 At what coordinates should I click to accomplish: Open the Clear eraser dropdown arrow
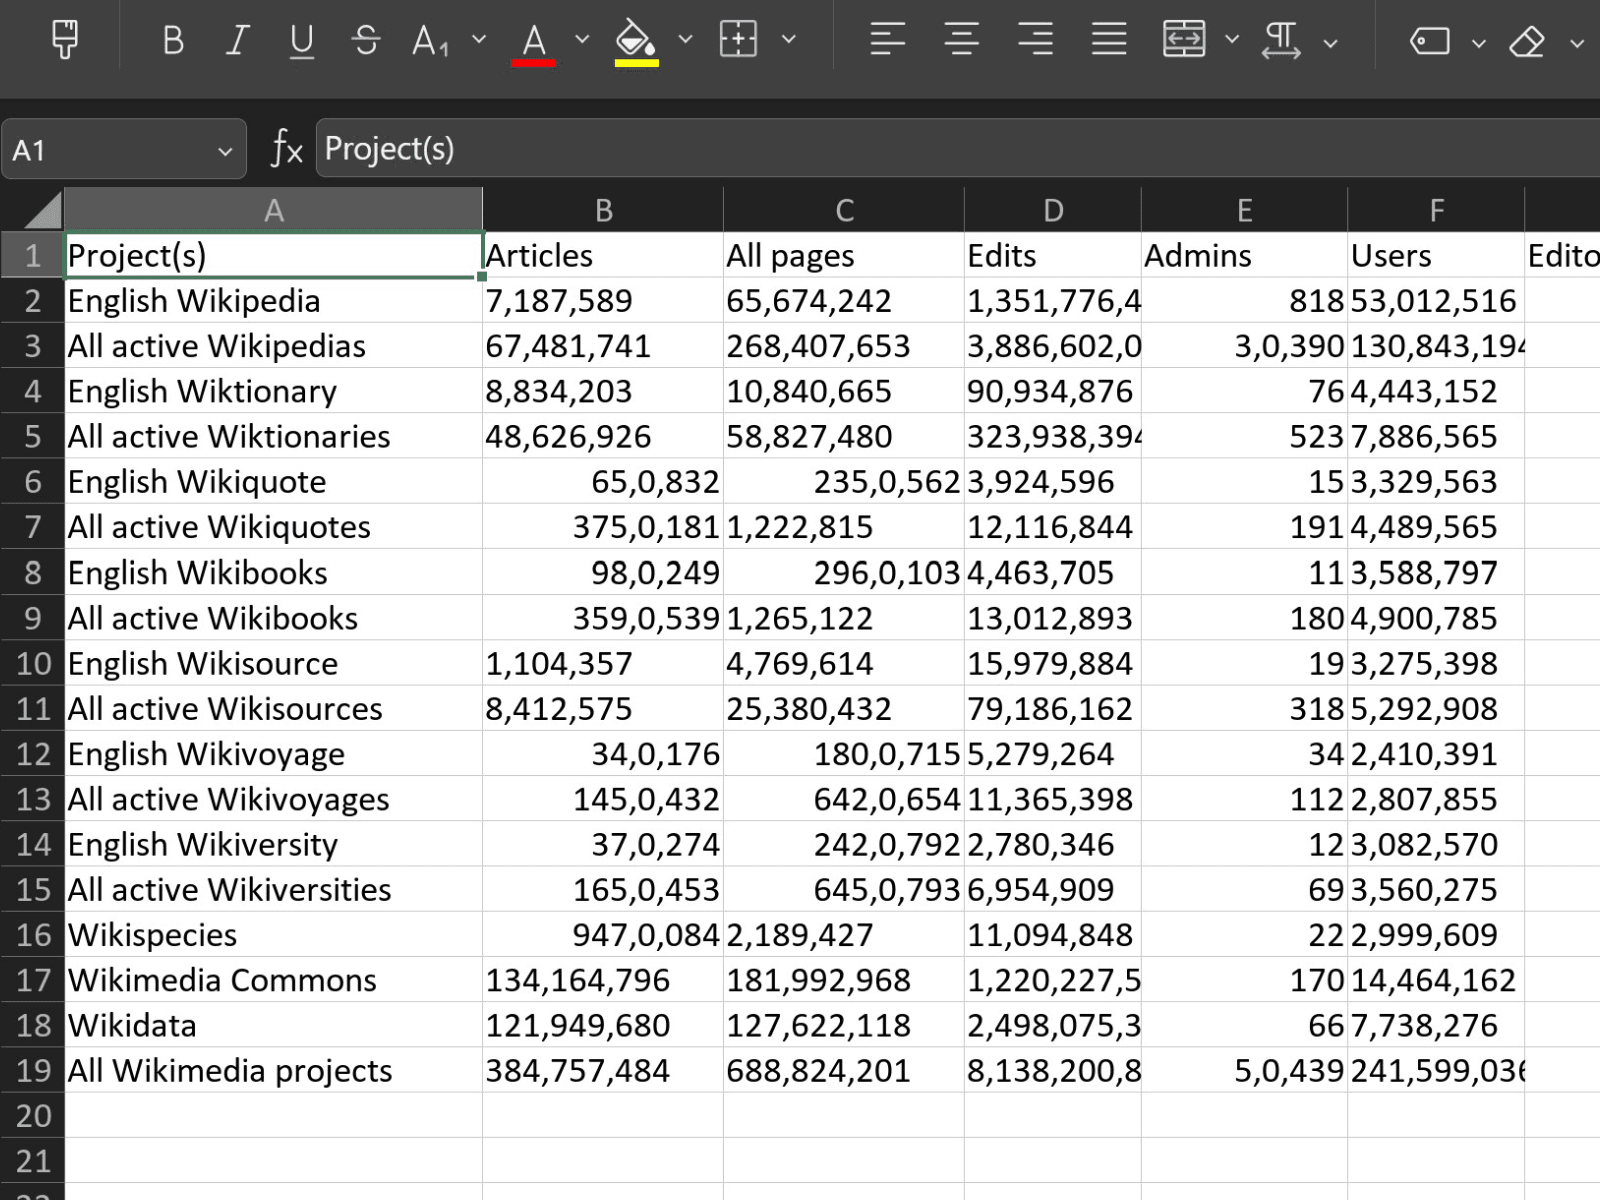1577,43
